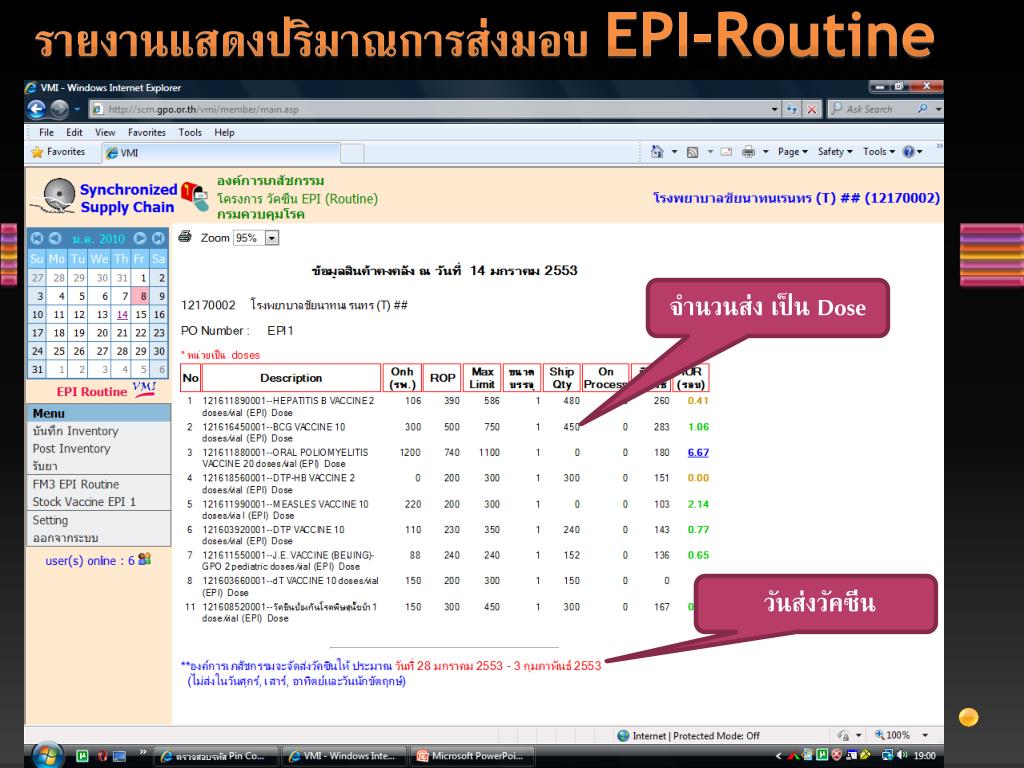Open the Tools menu in menu bar

(190, 132)
